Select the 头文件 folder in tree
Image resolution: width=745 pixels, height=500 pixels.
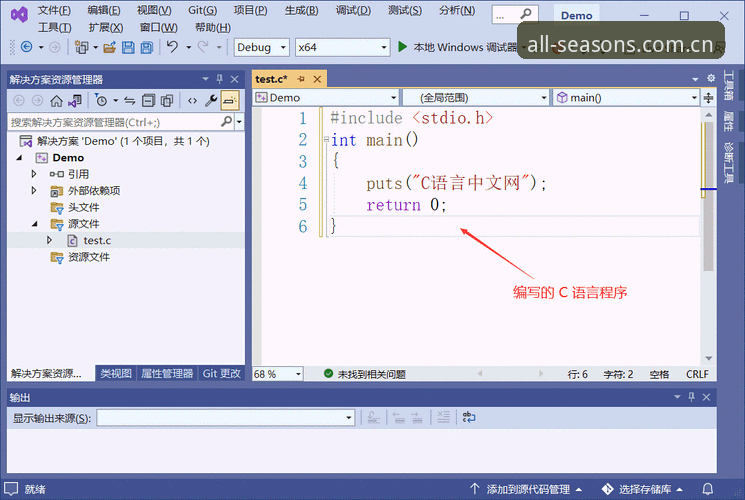(x=84, y=207)
